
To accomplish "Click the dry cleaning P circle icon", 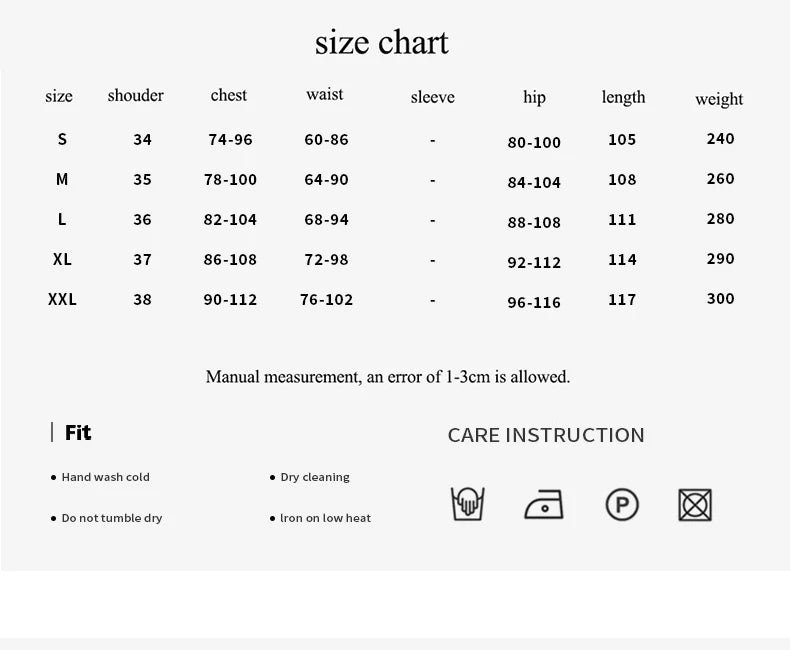I will point(622,504).
